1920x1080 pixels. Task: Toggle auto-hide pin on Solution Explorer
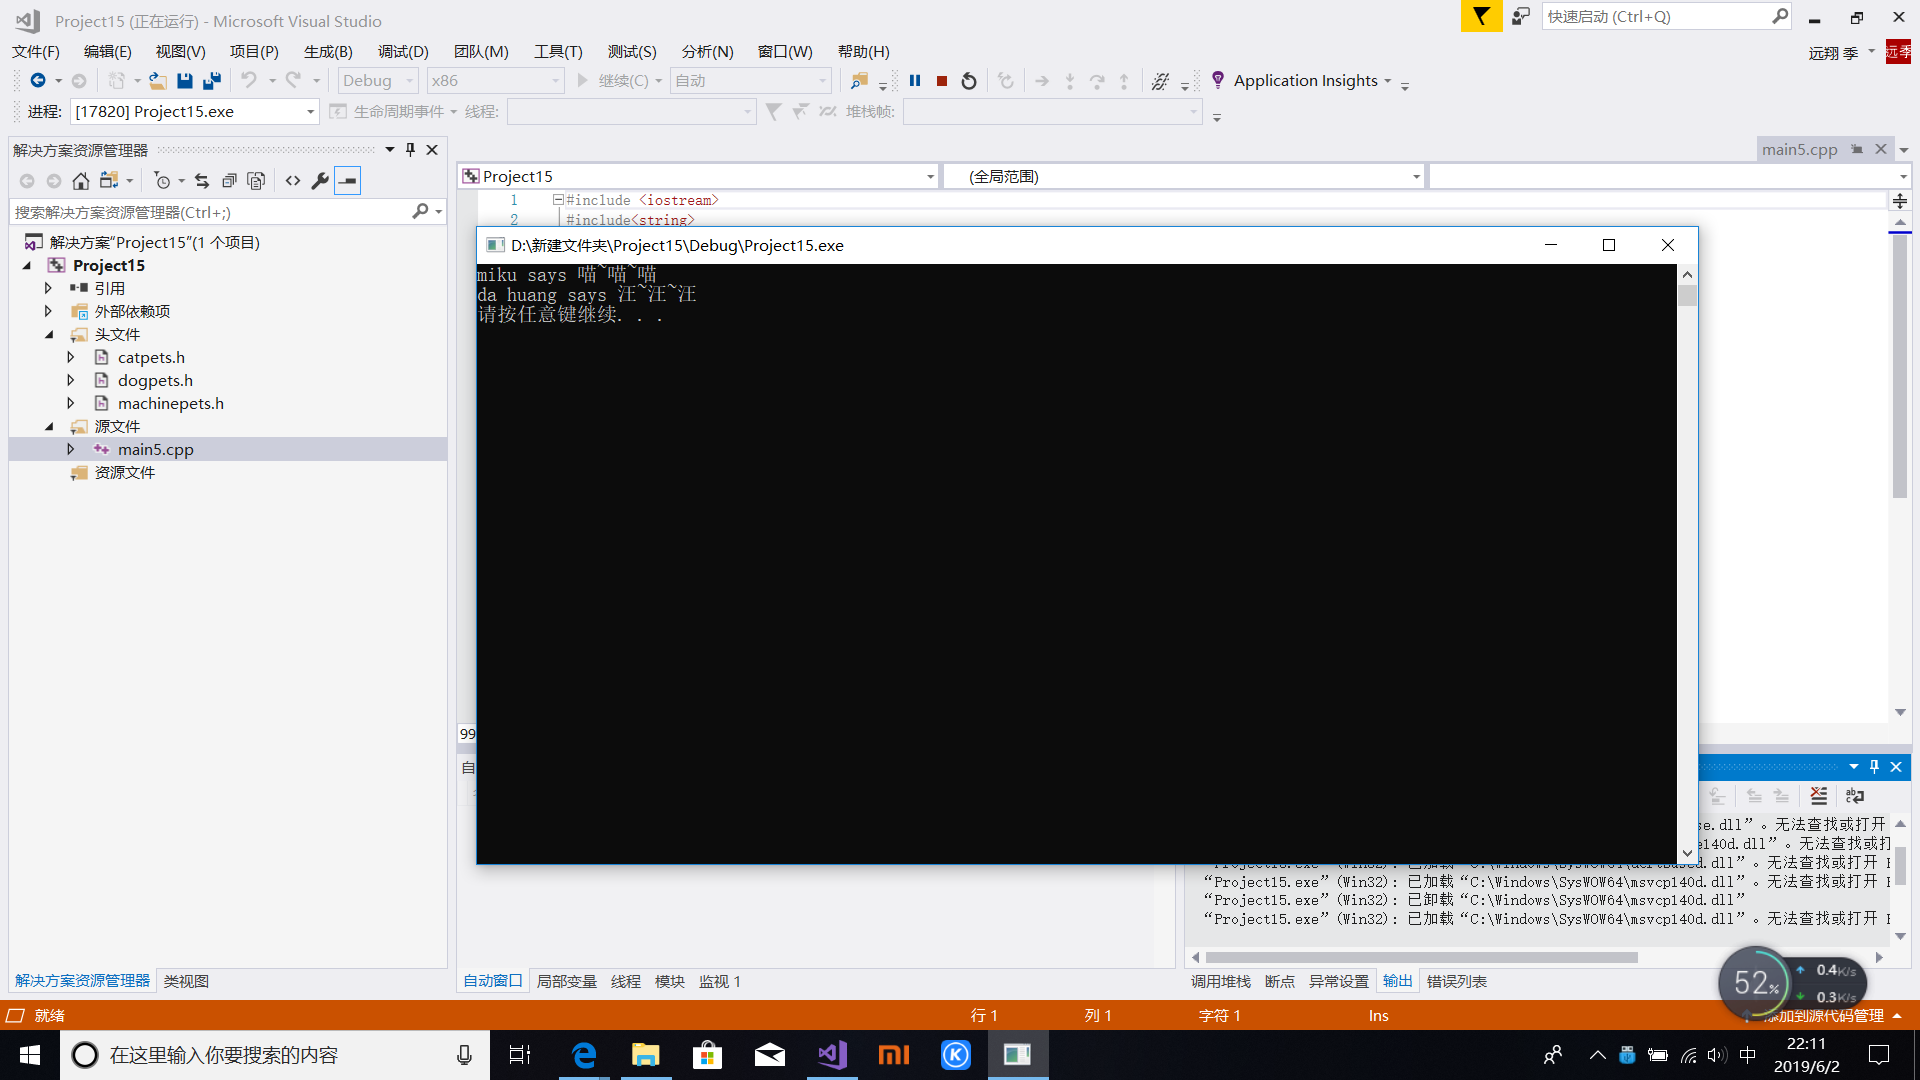pyautogui.click(x=410, y=150)
